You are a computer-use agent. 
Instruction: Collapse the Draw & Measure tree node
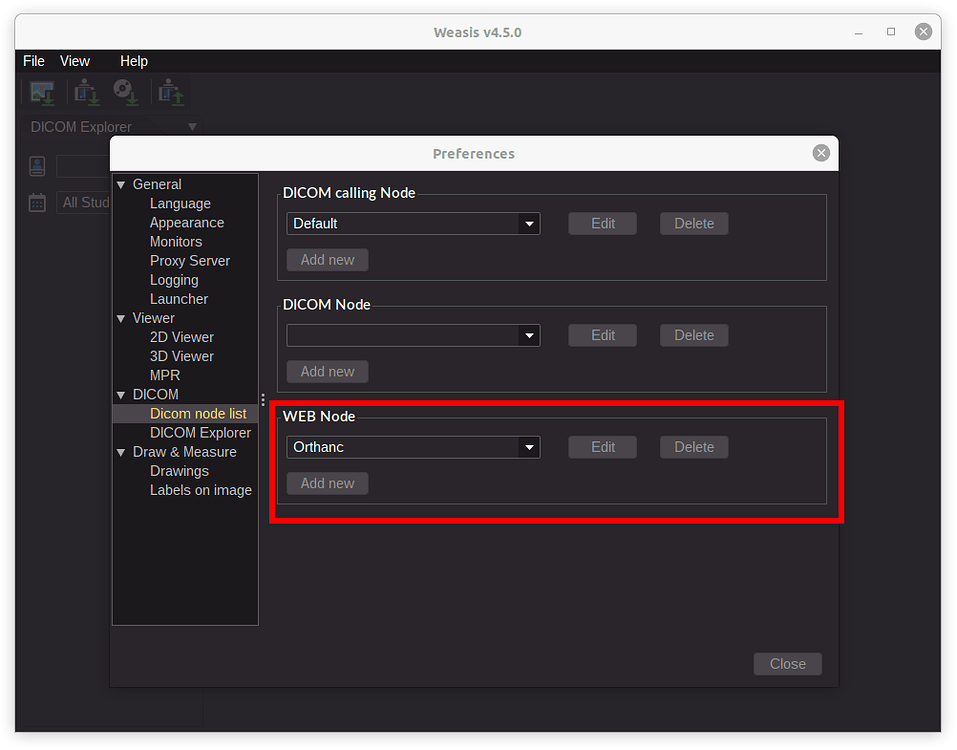[121, 452]
